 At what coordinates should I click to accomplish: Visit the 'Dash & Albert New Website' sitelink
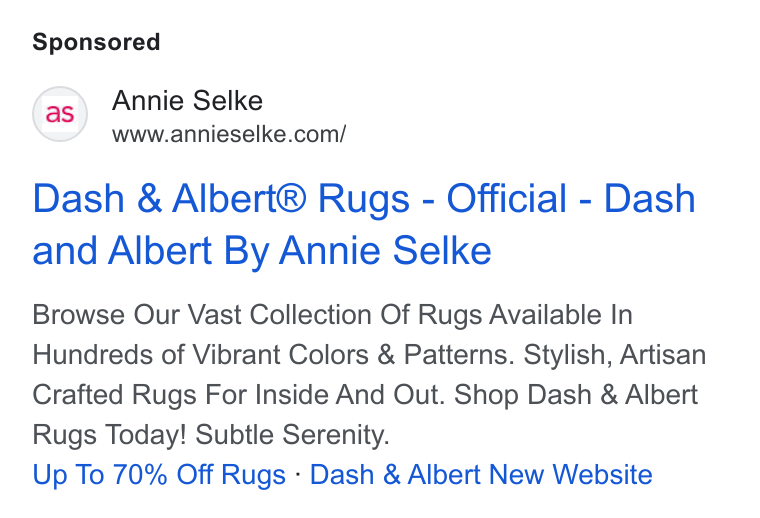[481, 474]
